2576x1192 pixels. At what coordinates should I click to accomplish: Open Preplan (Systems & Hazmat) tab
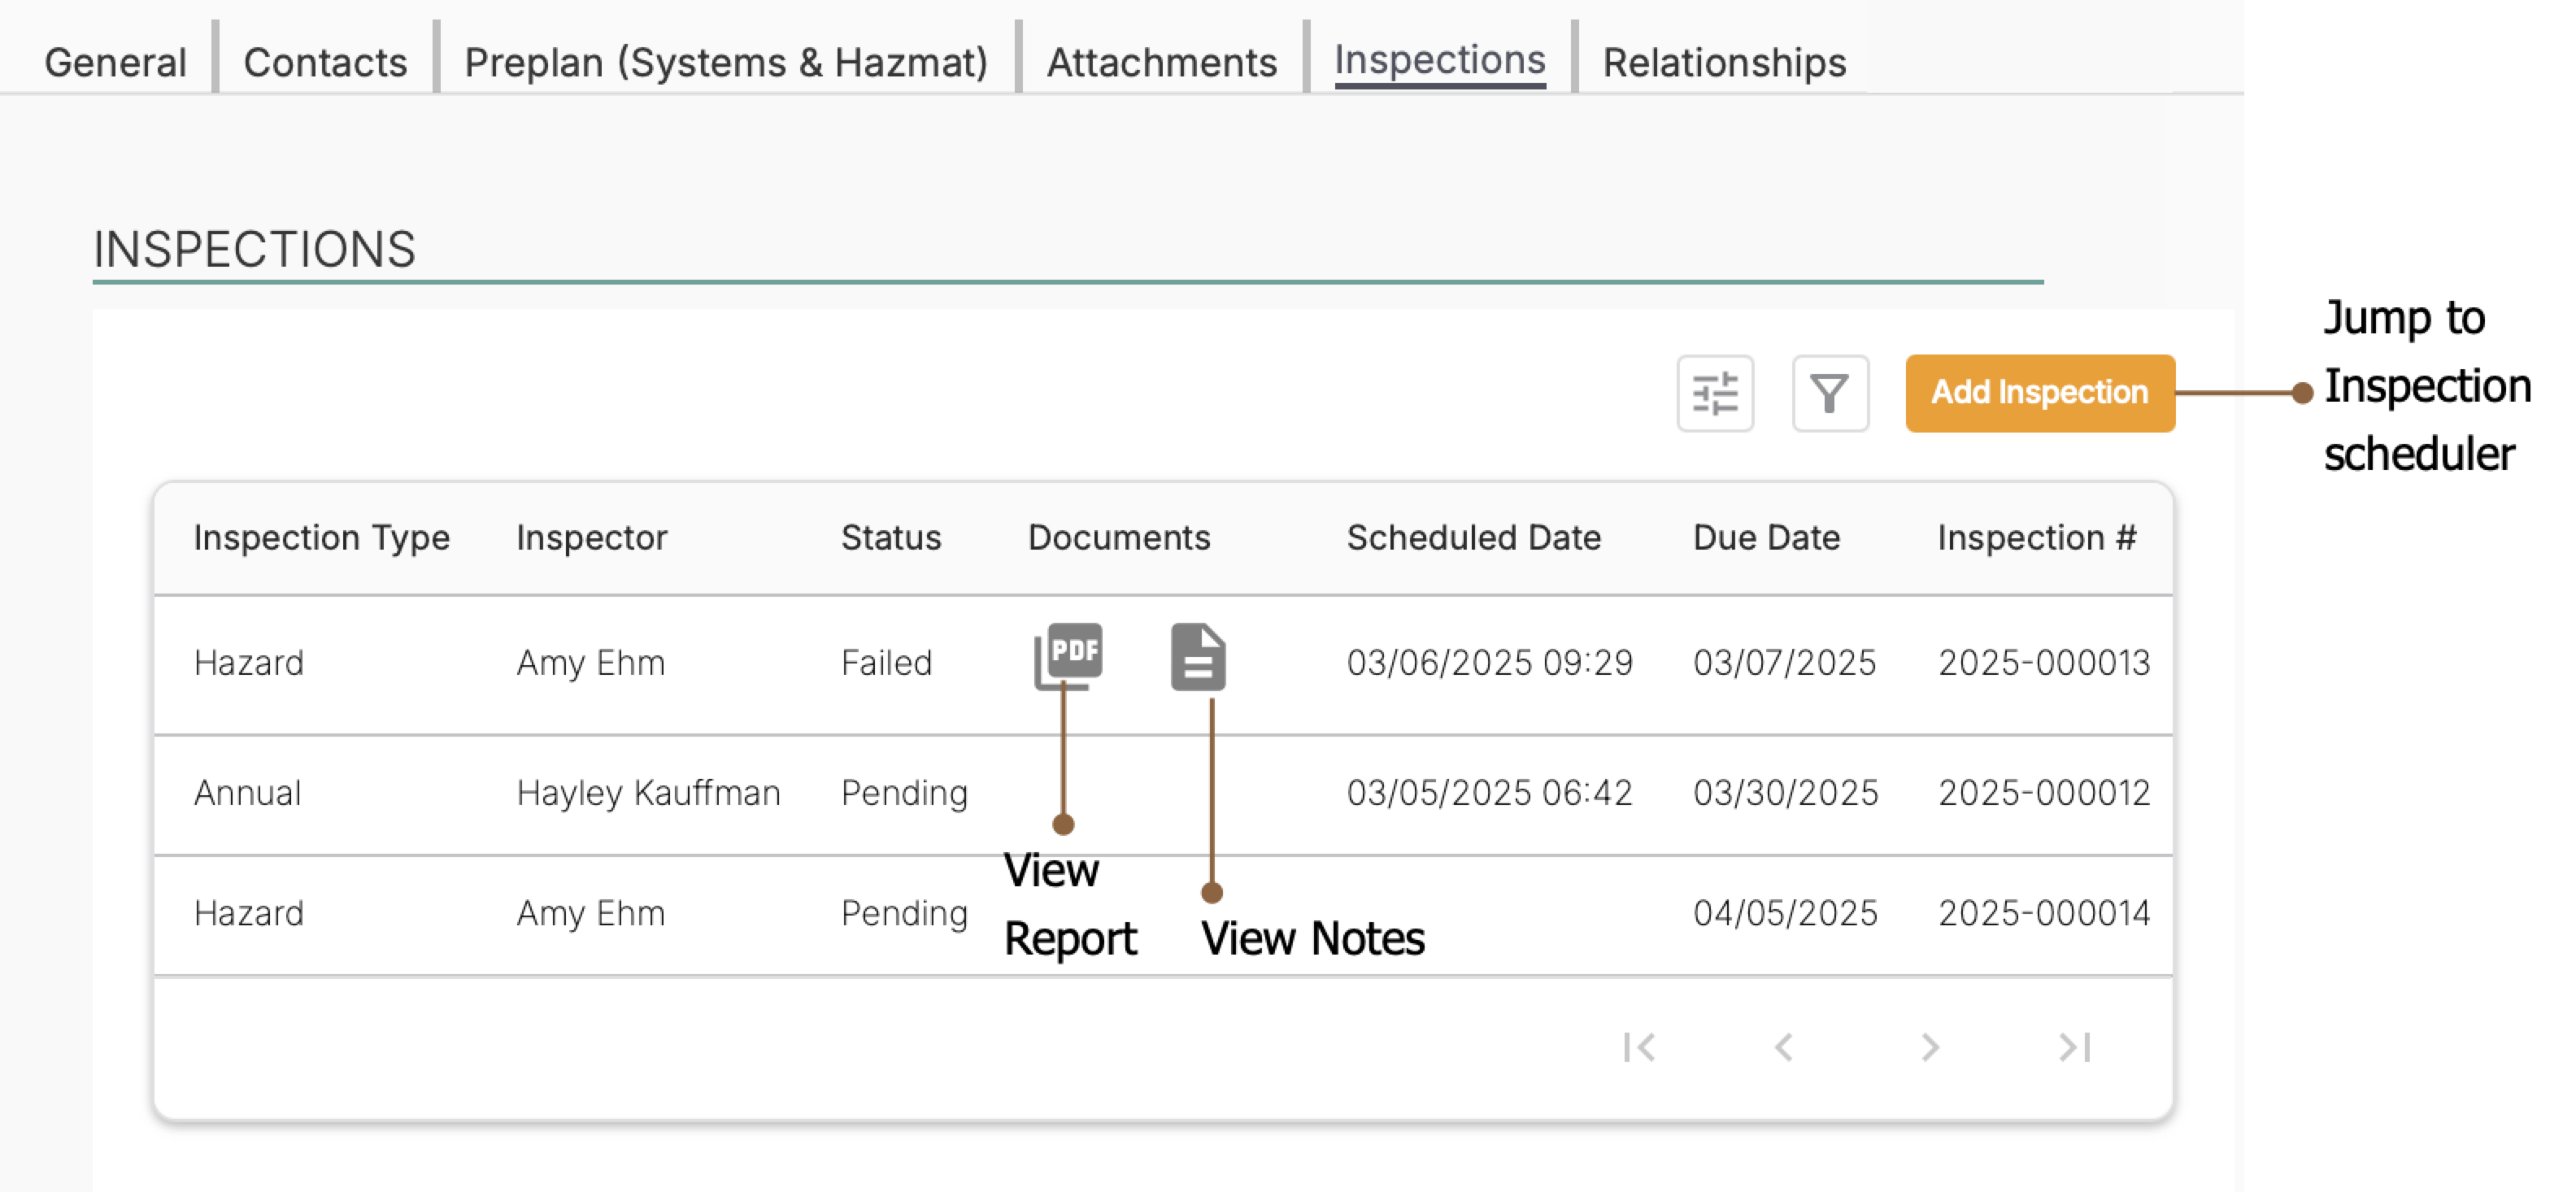[x=726, y=62]
